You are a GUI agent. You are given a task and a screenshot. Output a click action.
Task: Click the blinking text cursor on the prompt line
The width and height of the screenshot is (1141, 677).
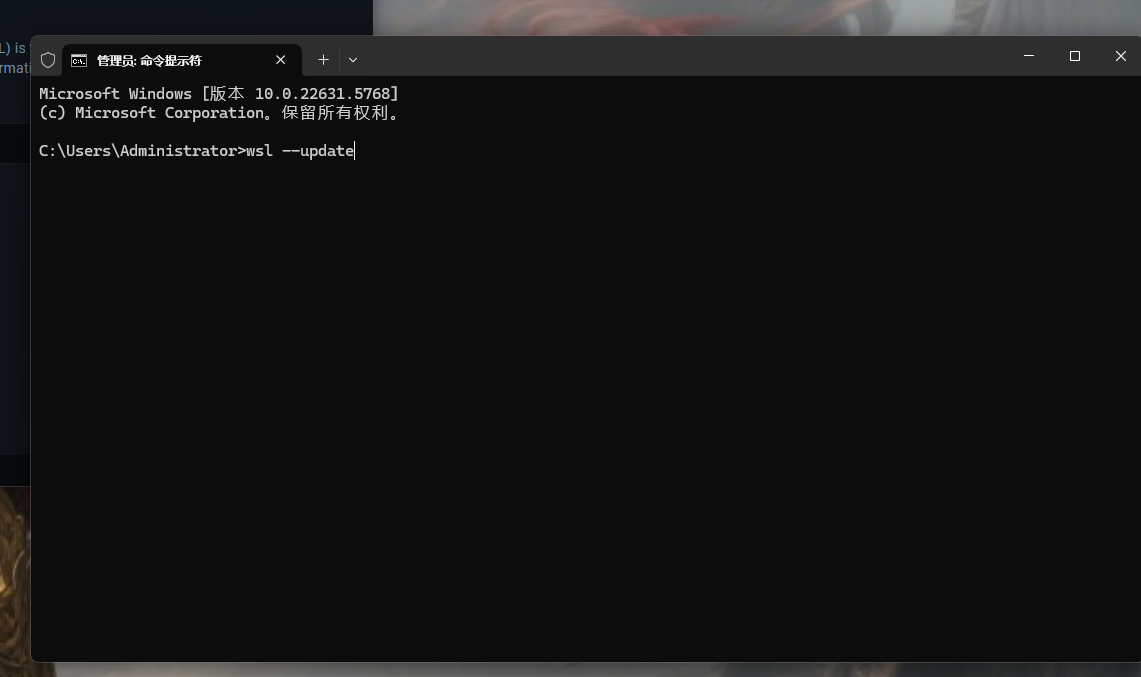pos(354,150)
